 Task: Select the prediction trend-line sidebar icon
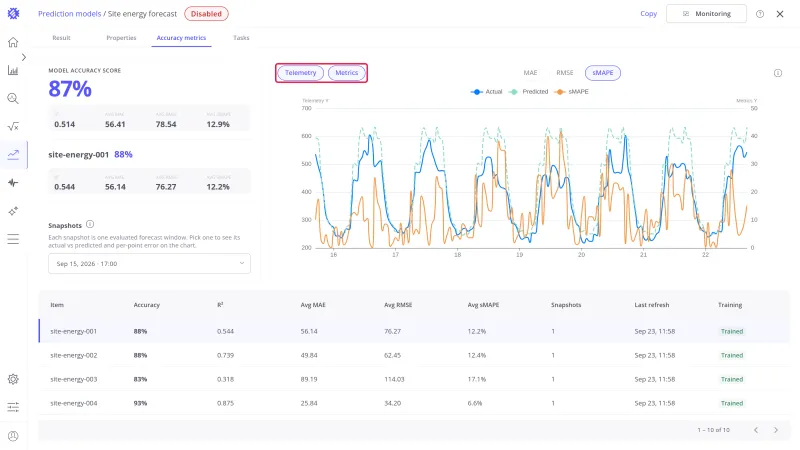pyautogui.click(x=13, y=155)
